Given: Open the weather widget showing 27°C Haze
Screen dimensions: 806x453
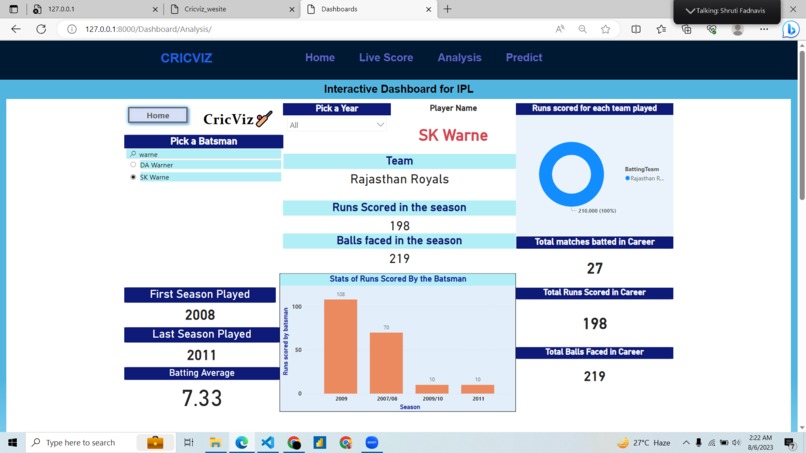Looking at the screenshot, I should [x=644, y=442].
